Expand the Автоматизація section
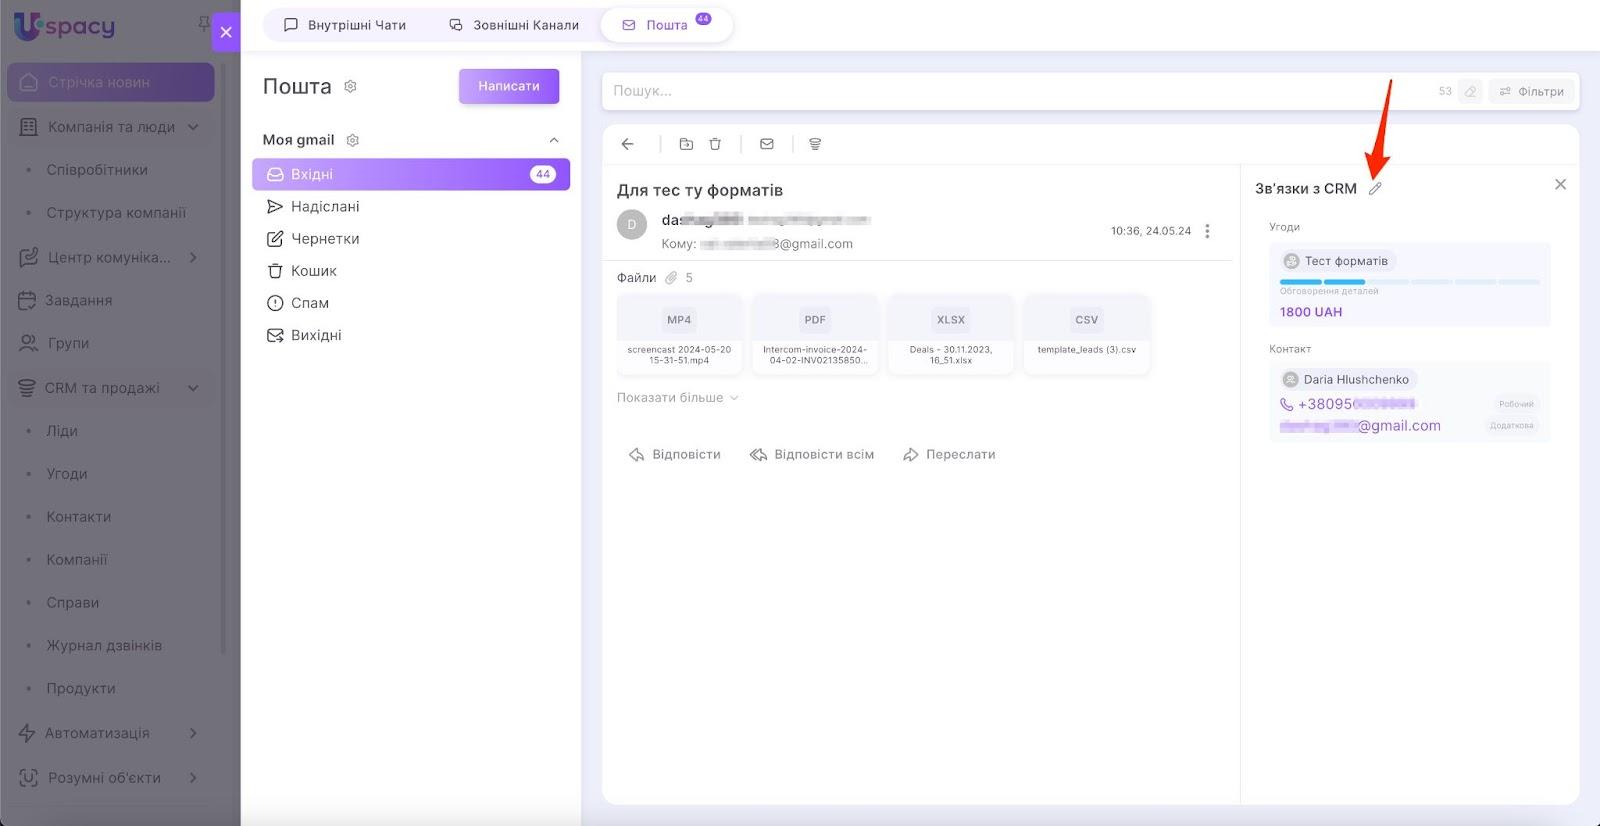This screenshot has width=1600, height=826. click(193, 733)
